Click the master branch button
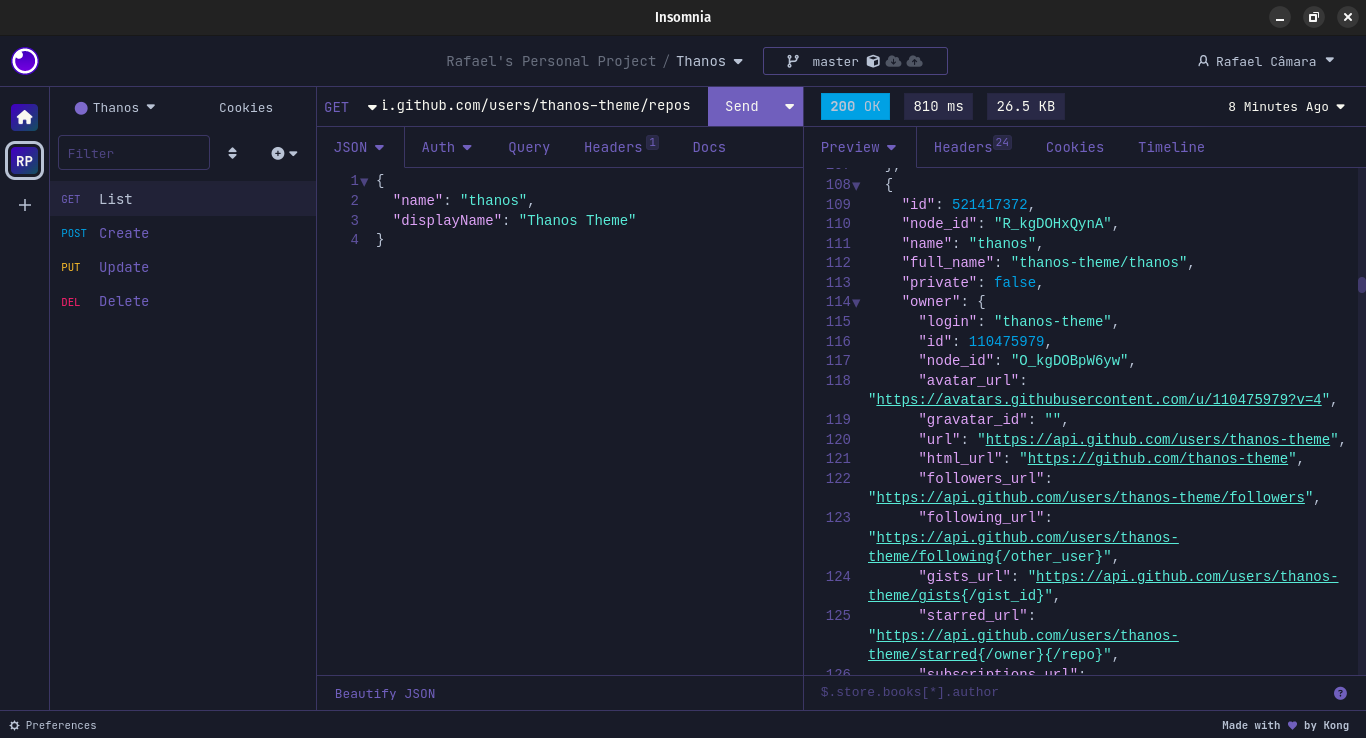1366x738 pixels. coord(855,61)
